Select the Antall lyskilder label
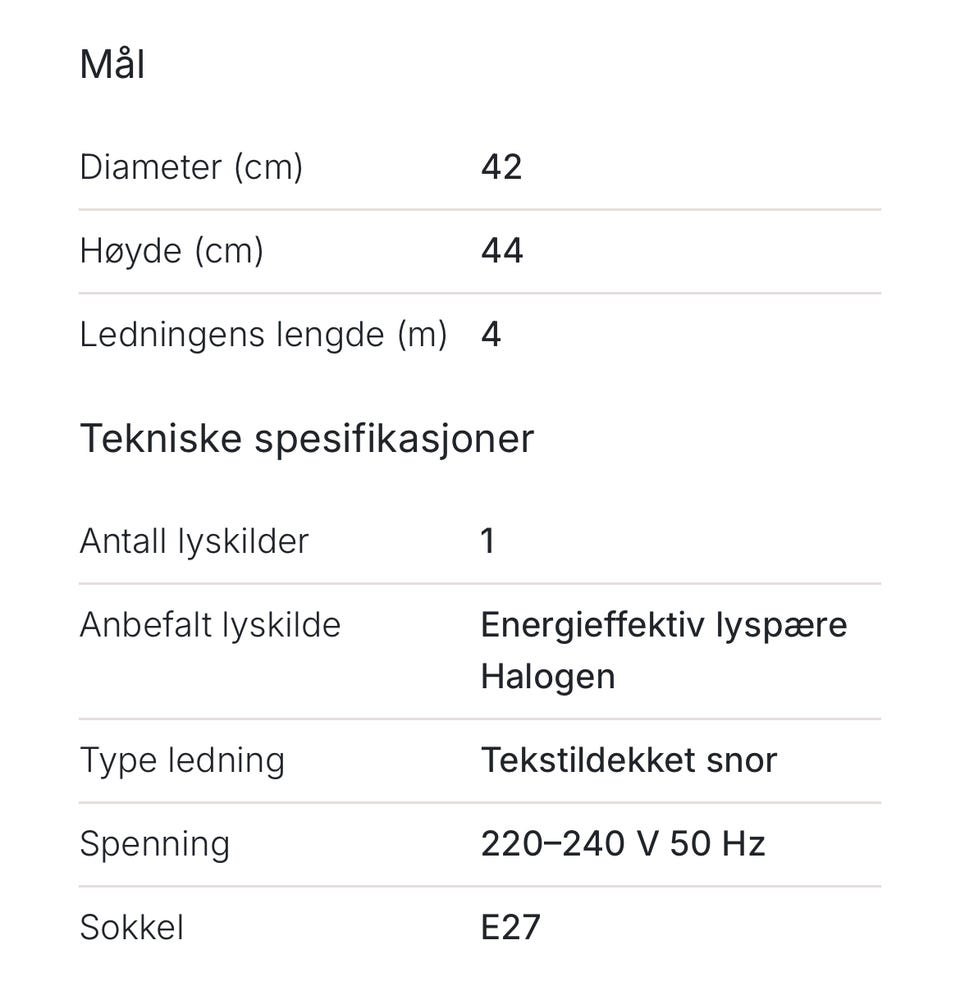The width and height of the screenshot is (960, 995). [194, 542]
